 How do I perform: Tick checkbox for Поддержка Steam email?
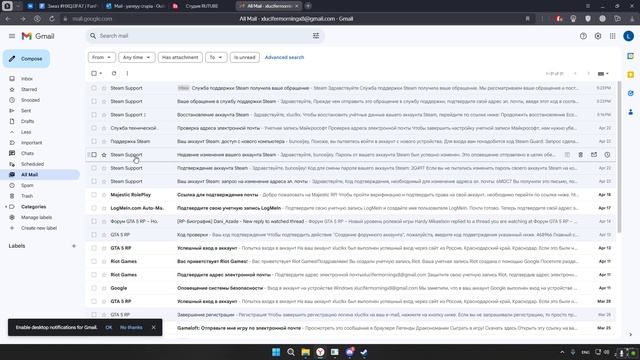(x=94, y=141)
